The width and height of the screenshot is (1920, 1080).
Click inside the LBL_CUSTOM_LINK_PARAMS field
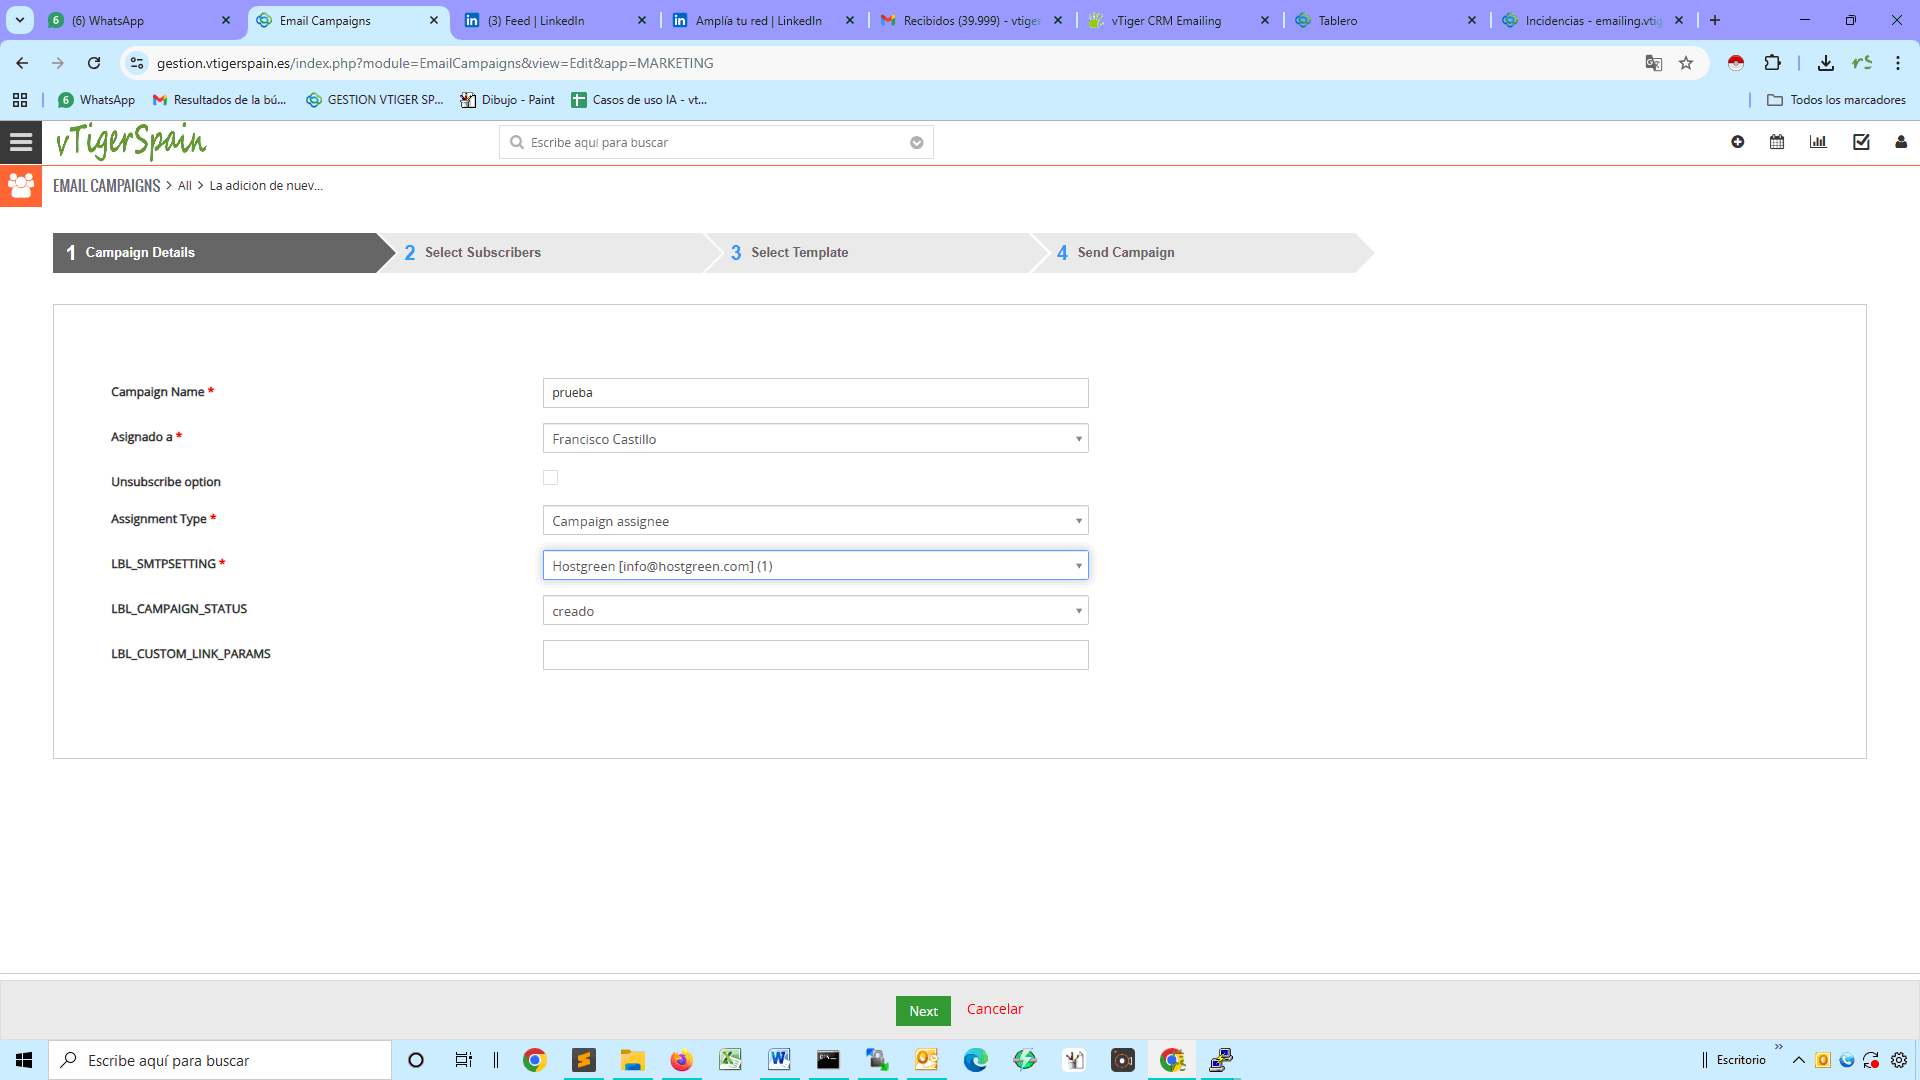814,655
